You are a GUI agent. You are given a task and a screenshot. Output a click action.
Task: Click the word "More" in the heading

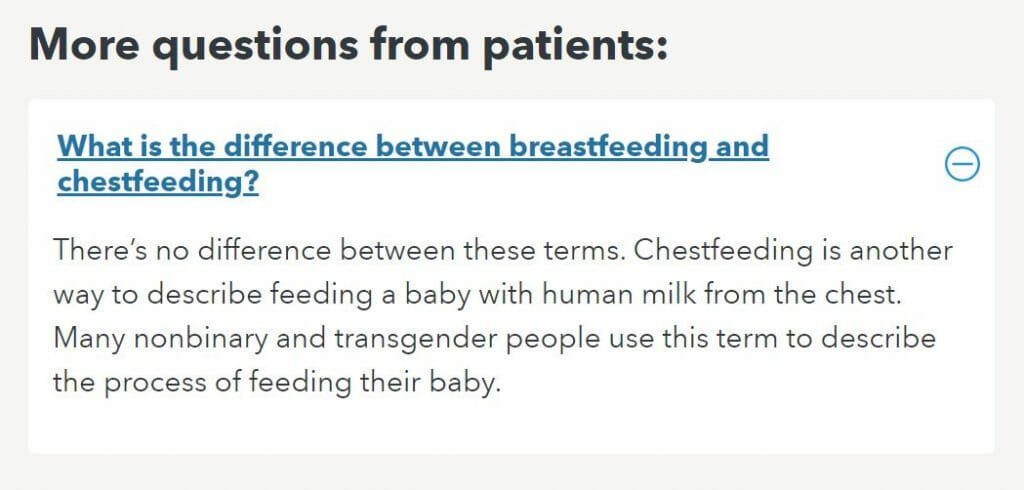(x=83, y=43)
